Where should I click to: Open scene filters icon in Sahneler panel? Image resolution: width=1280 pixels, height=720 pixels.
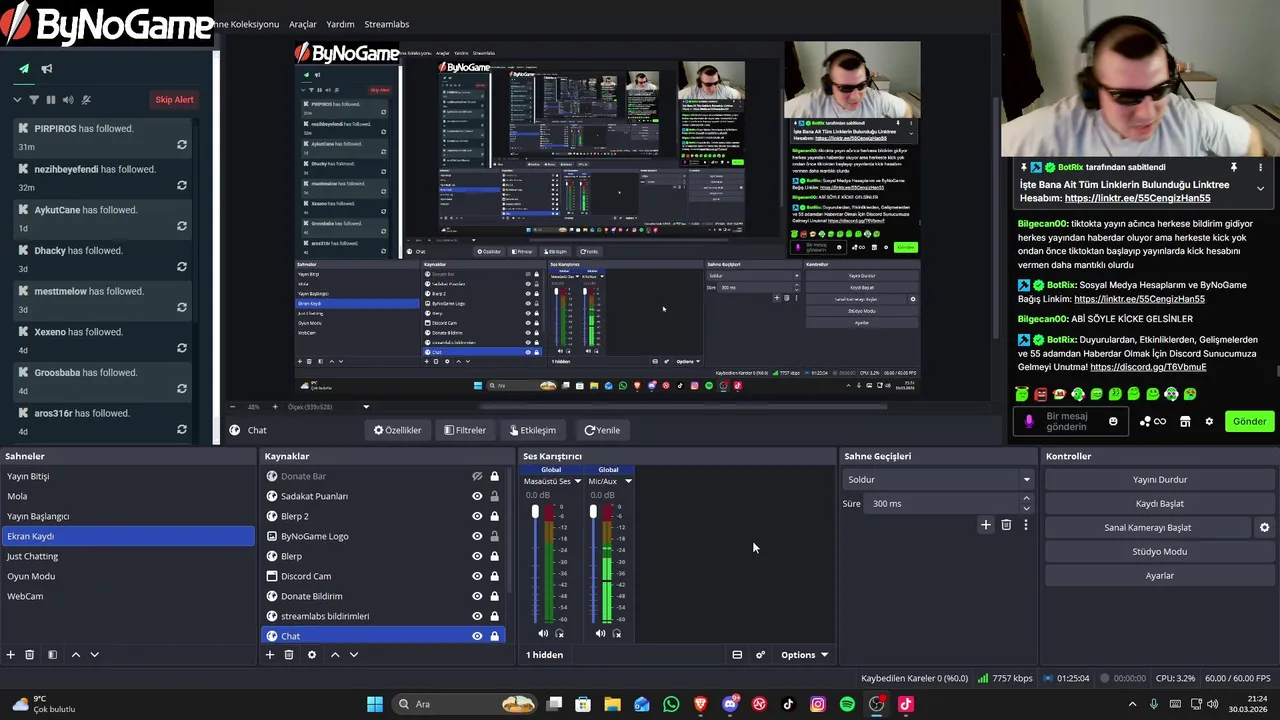[52, 655]
